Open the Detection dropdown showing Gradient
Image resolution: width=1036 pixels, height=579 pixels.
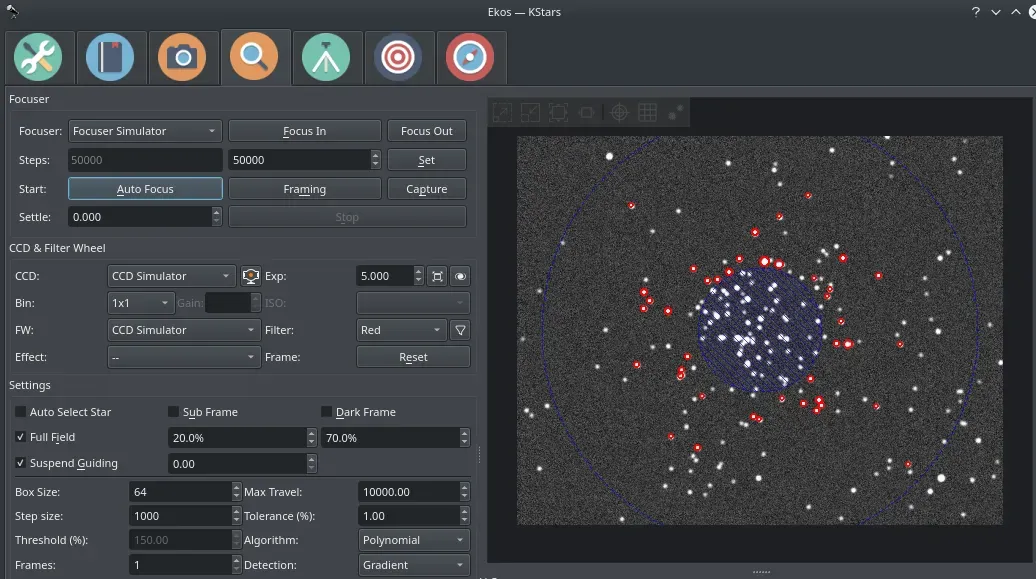tap(413, 564)
